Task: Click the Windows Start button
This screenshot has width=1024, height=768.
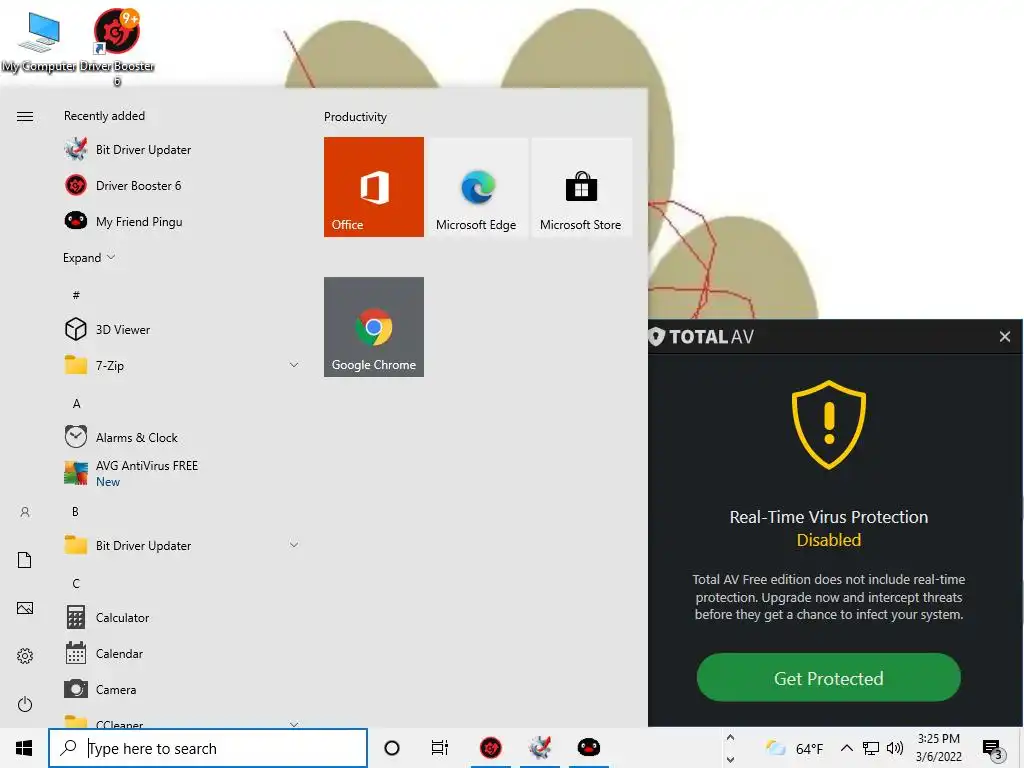Action: pyautogui.click(x=24, y=748)
